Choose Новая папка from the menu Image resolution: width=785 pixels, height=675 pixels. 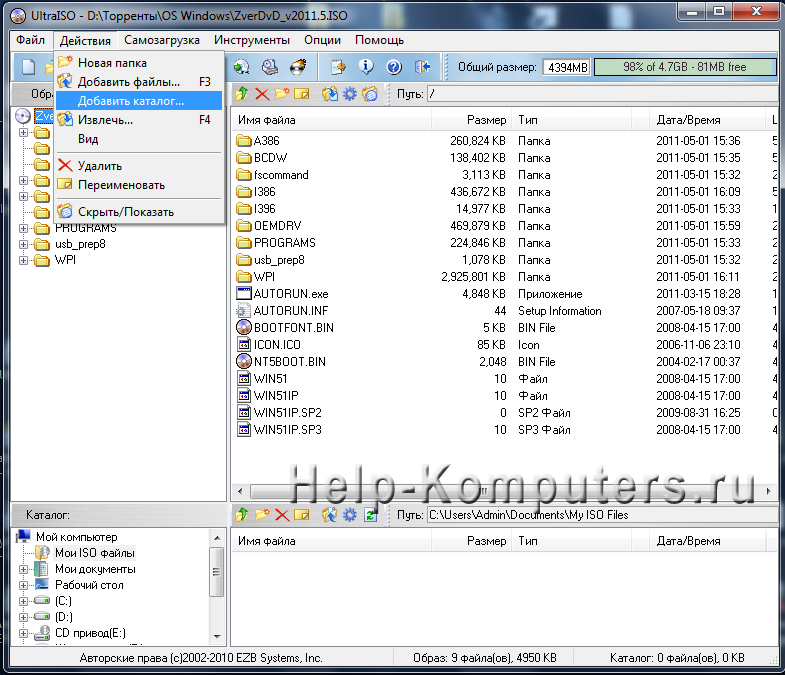pyautogui.click(x=139, y=63)
